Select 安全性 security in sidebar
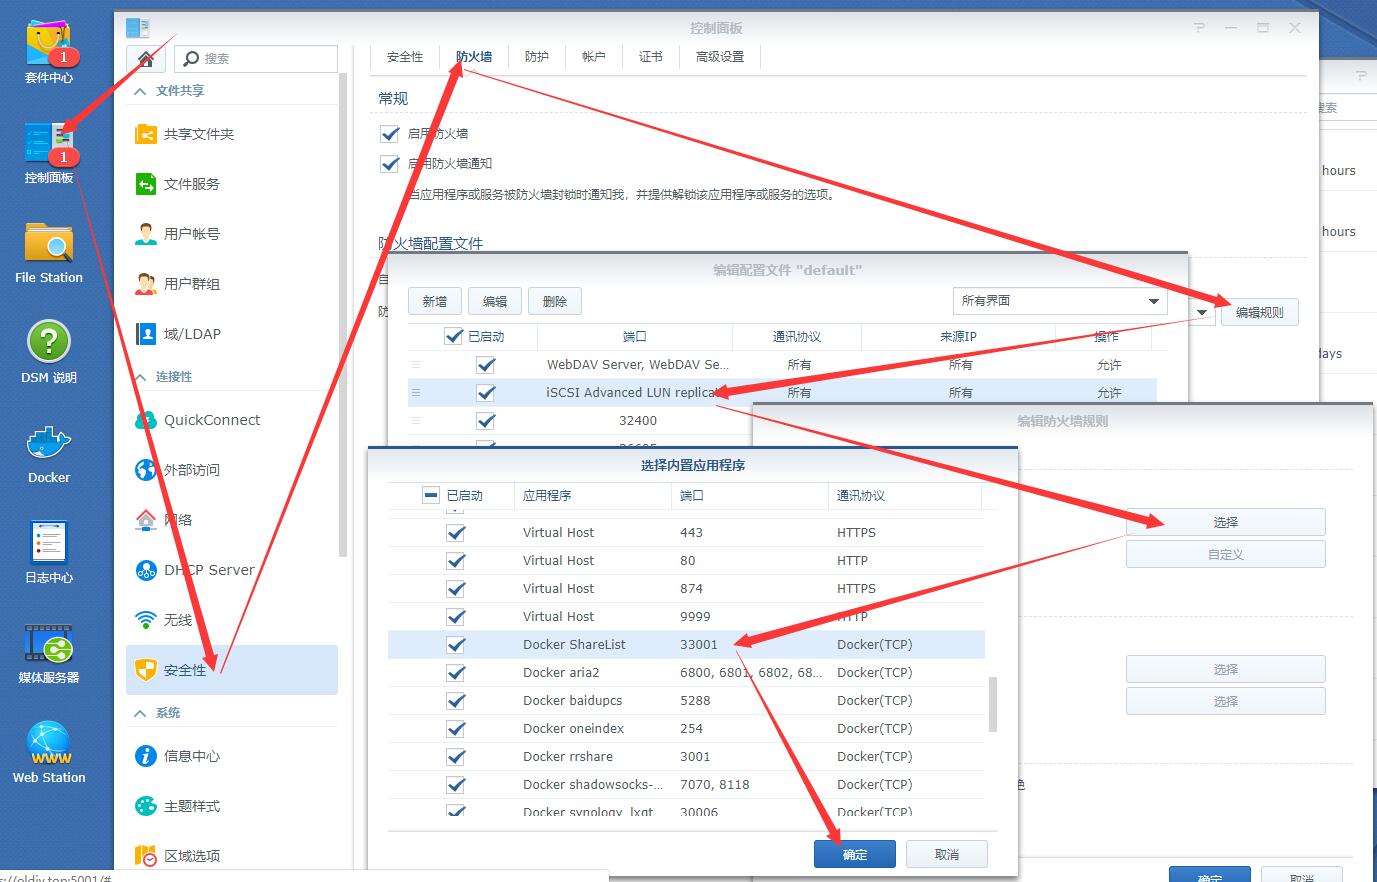1377x882 pixels. pyautogui.click(x=232, y=670)
